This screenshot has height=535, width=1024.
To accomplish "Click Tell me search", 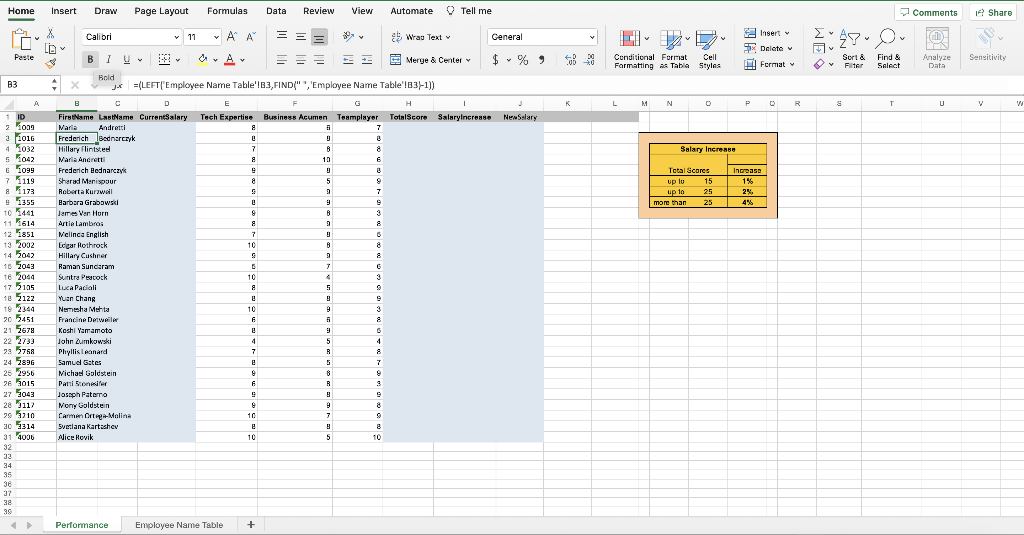I will tap(469, 11).
